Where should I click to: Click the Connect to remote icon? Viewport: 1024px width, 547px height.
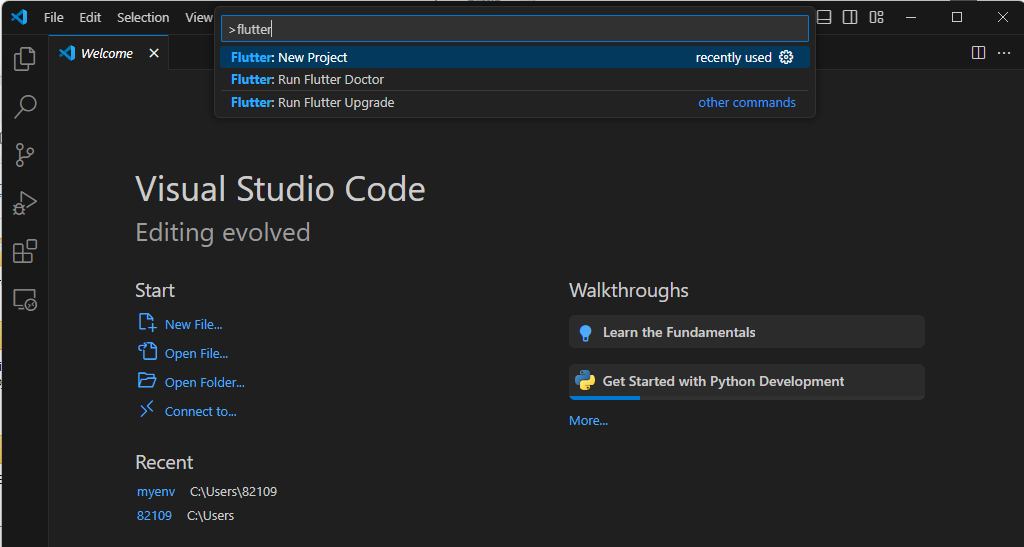(147, 409)
